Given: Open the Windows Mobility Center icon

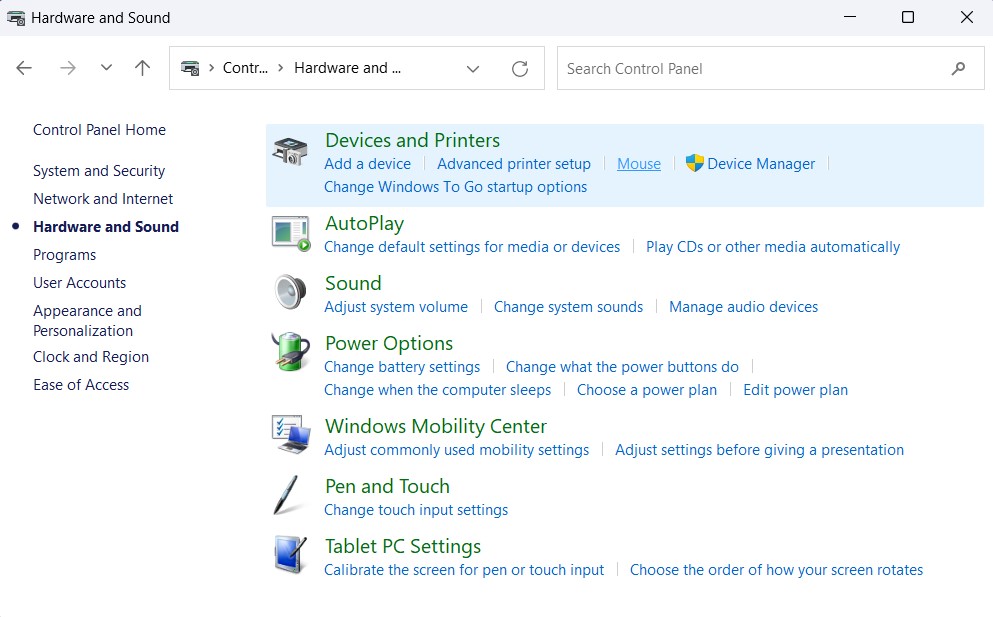Looking at the screenshot, I should [291, 435].
